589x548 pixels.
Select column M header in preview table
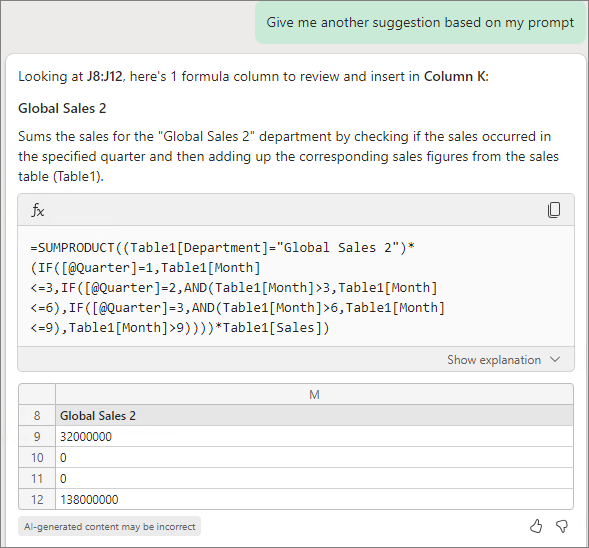click(x=314, y=394)
